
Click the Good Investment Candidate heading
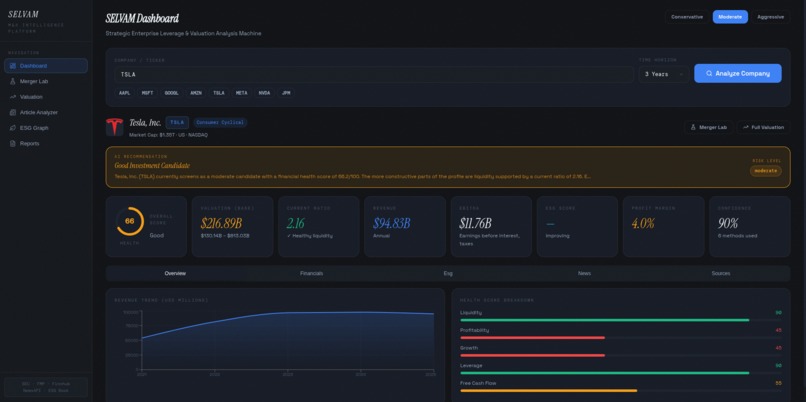click(x=152, y=166)
